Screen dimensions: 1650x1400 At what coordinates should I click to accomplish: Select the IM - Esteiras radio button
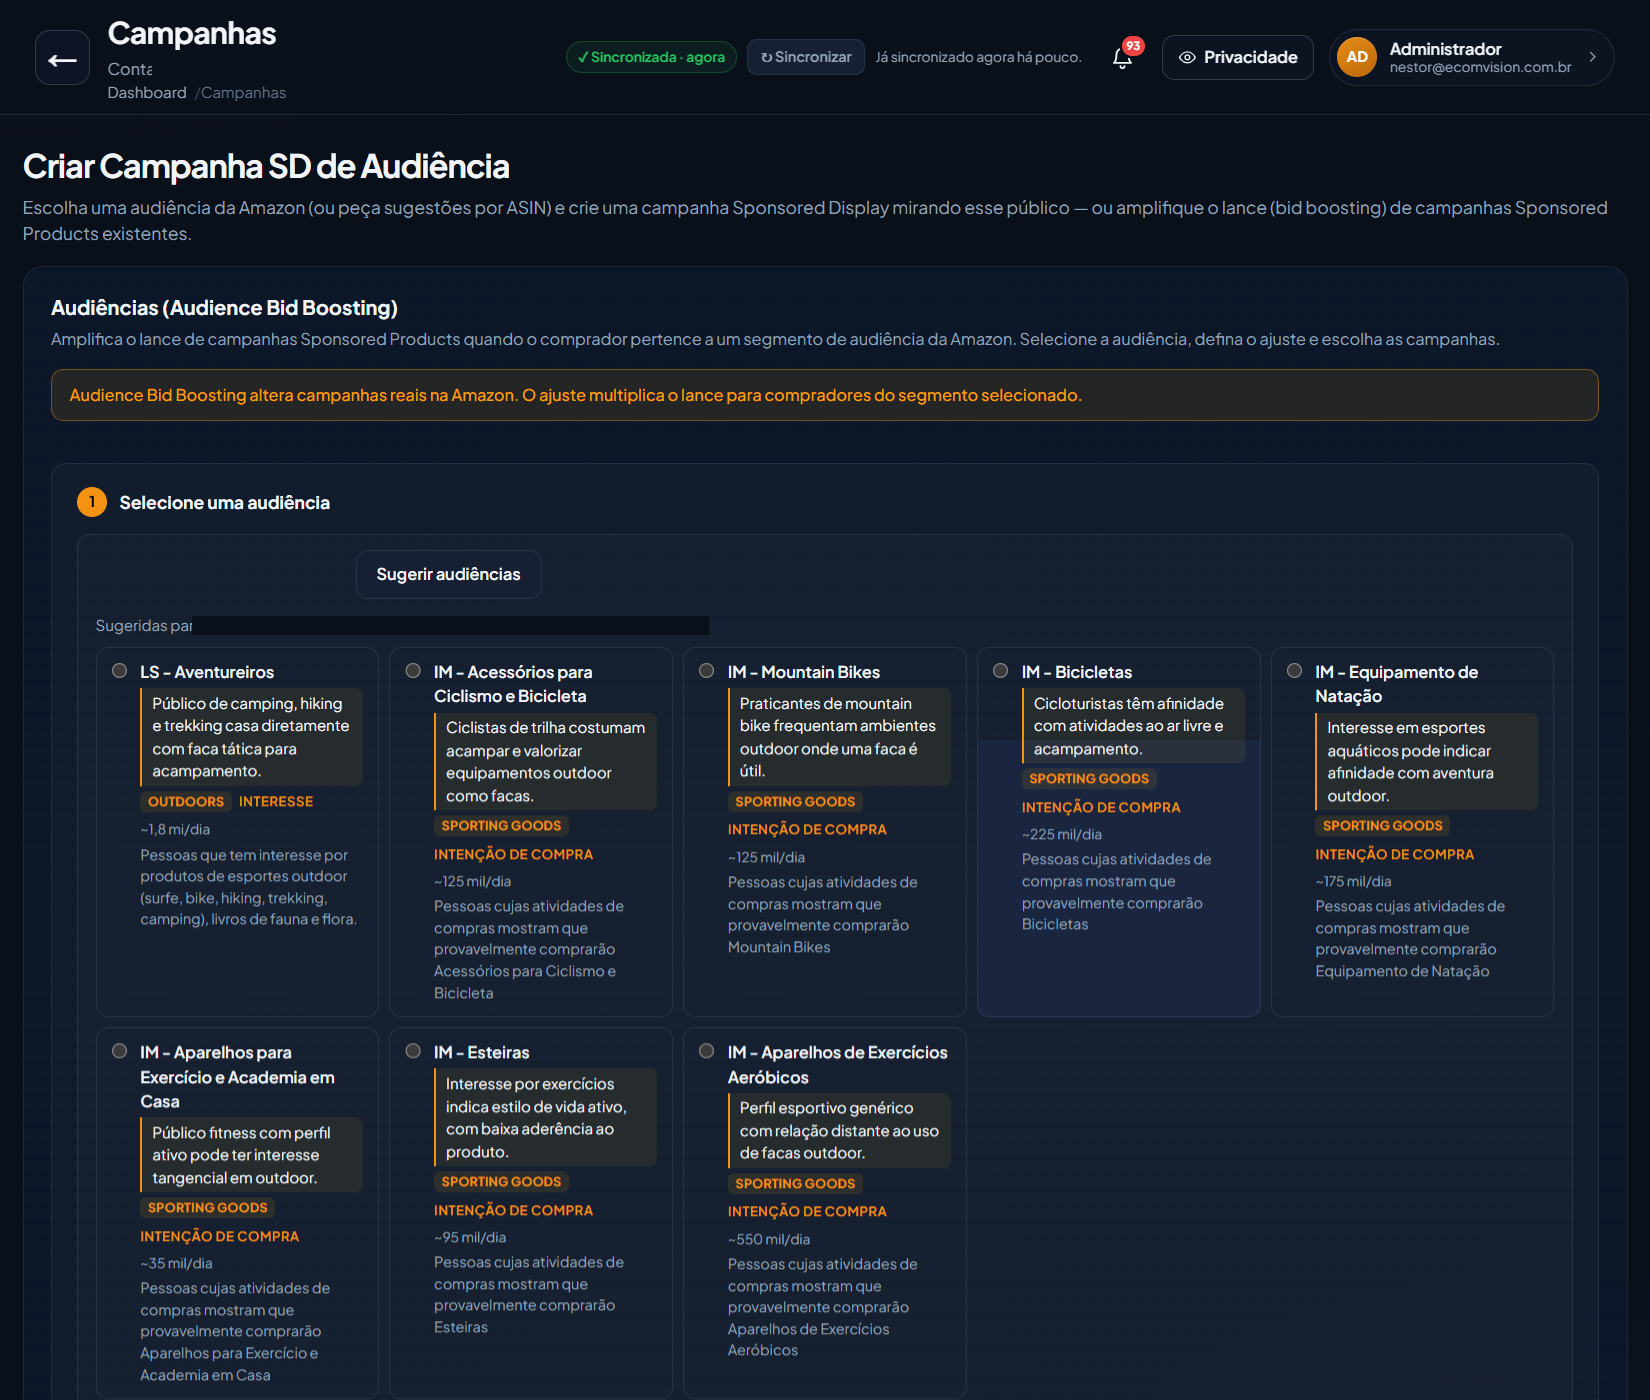[x=413, y=1051]
